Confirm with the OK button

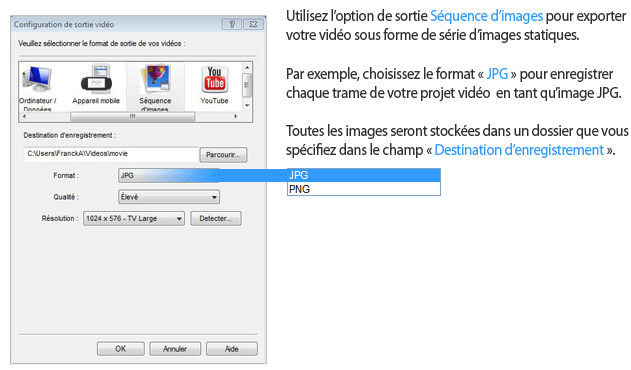click(121, 349)
